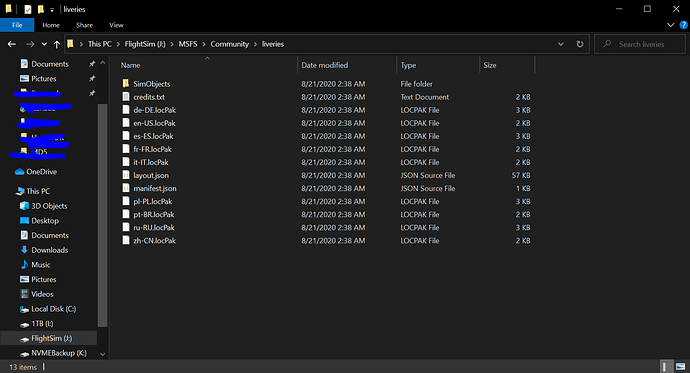Click navigation pane scroll up arrow
The height and width of the screenshot is (373, 690).
[103, 63]
